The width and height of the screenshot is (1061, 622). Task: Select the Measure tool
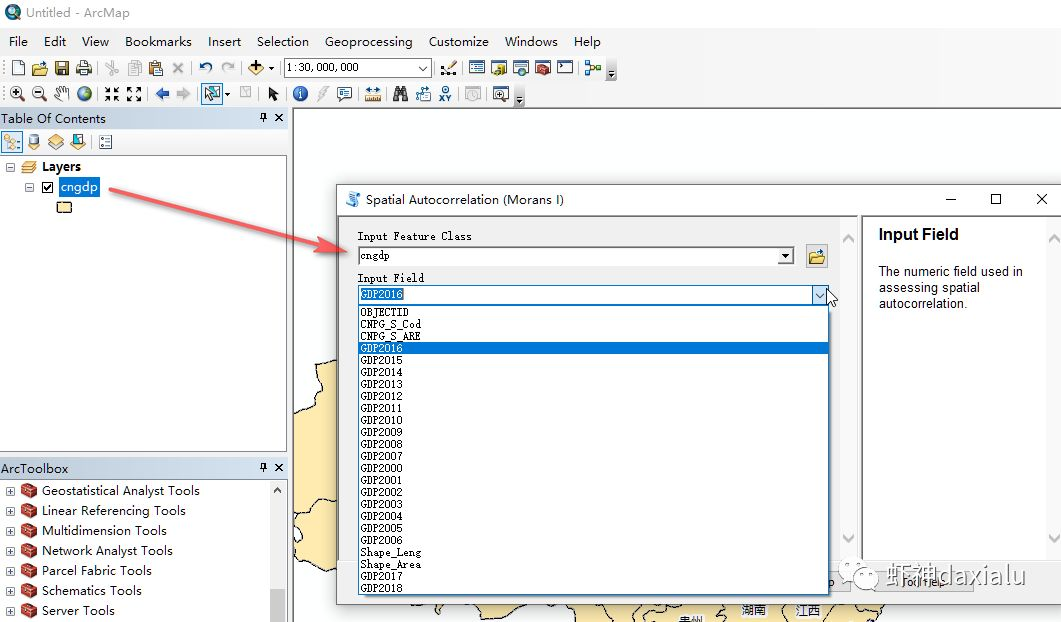pyautogui.click(x=373, y=94)
